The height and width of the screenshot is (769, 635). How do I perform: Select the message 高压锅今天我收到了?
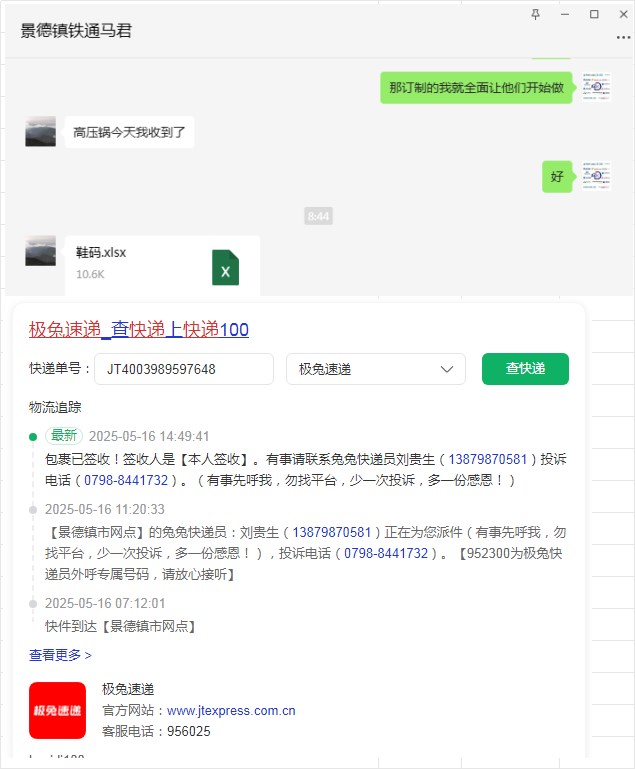tap(129, 132)
